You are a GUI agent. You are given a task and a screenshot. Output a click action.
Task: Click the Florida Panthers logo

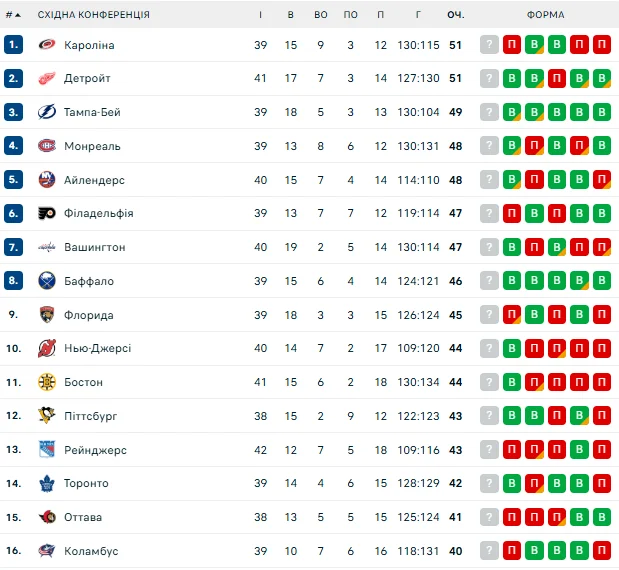click(47, 315)
